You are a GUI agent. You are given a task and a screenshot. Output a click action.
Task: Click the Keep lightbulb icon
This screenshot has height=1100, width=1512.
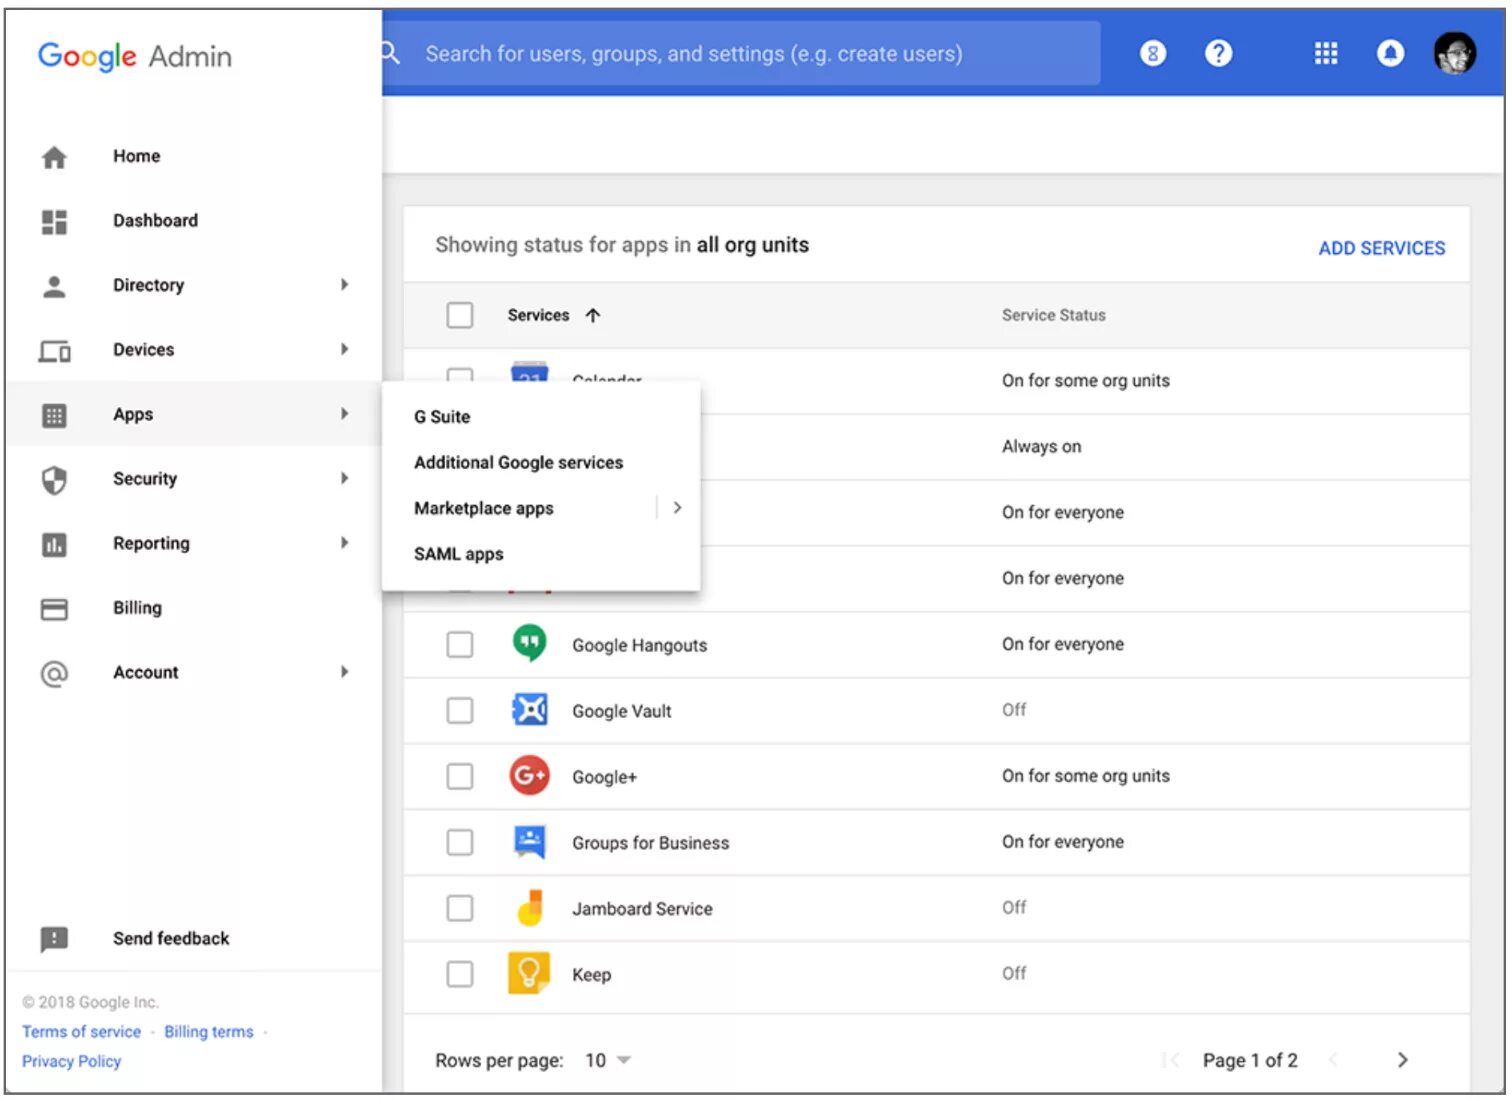[529, 973]
